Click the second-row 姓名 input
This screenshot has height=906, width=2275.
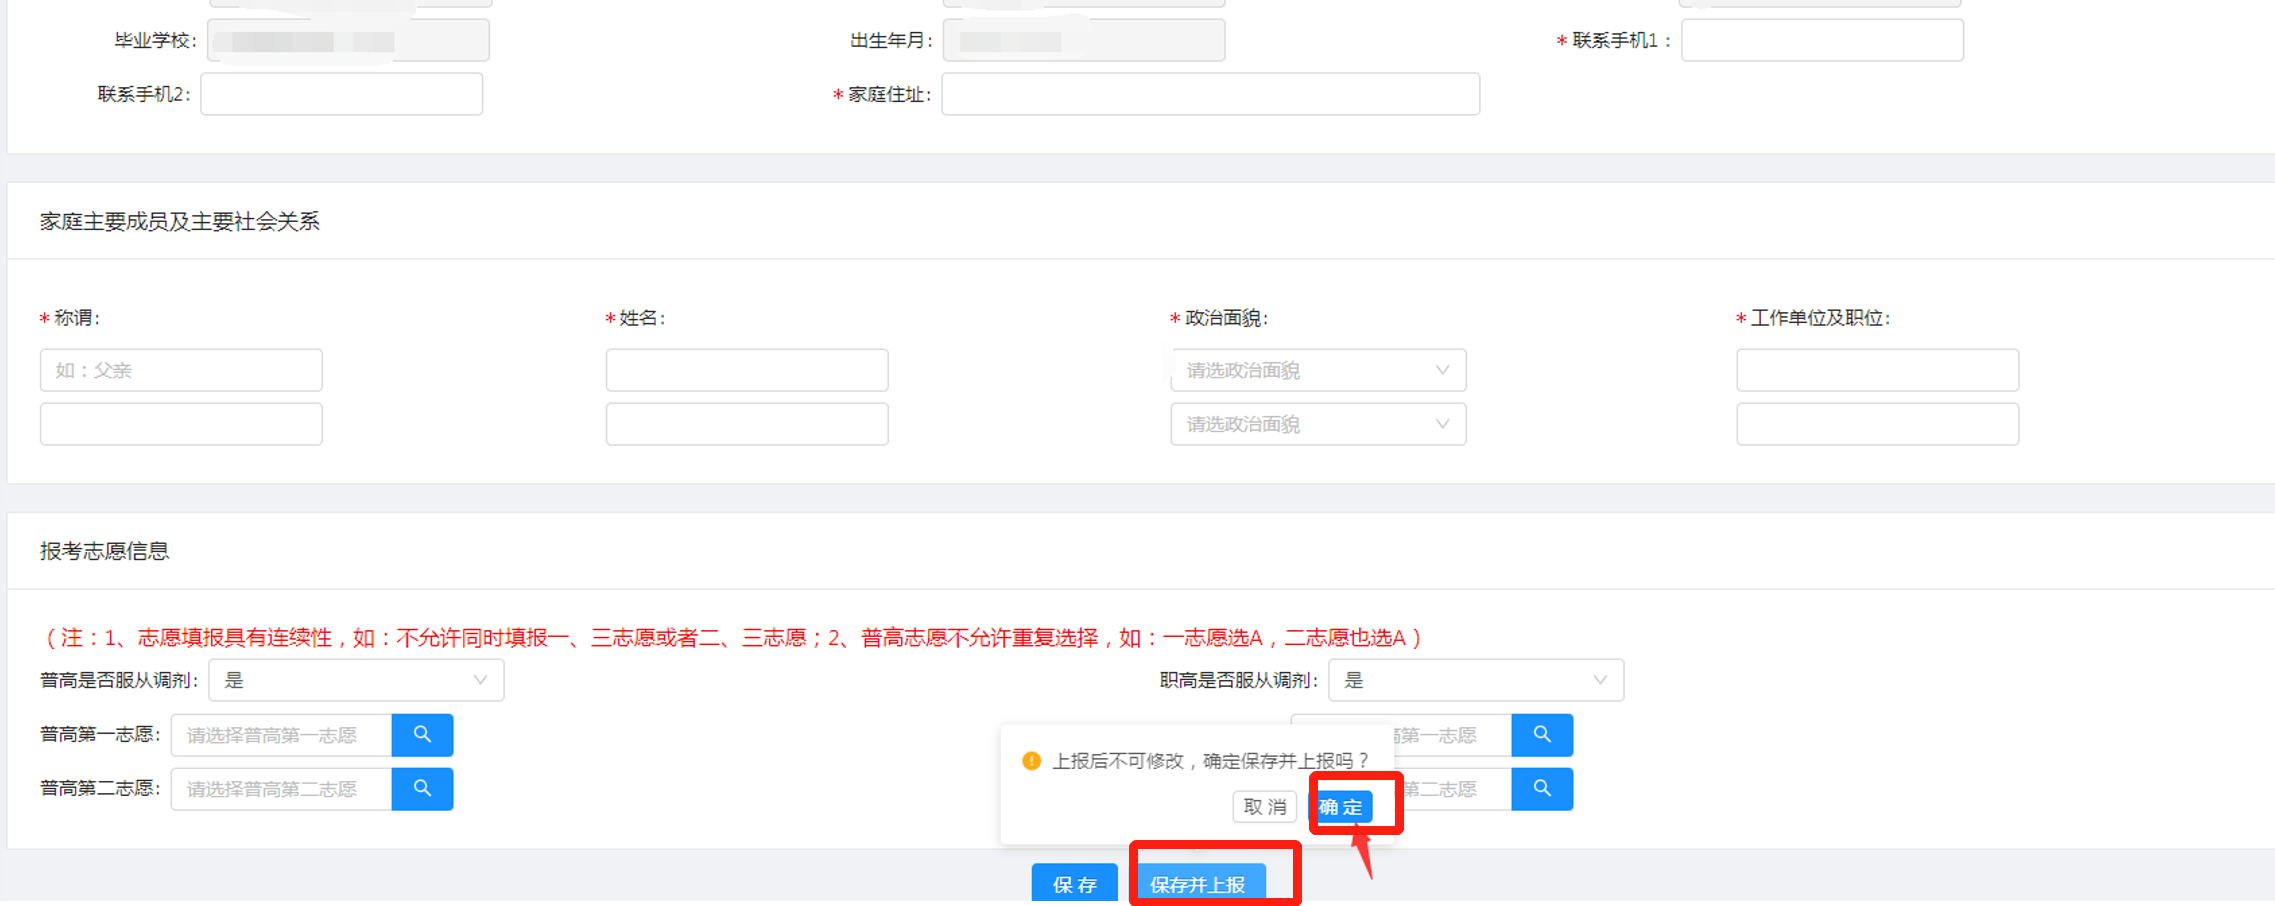pyautogui.click(x=747, y=424)
